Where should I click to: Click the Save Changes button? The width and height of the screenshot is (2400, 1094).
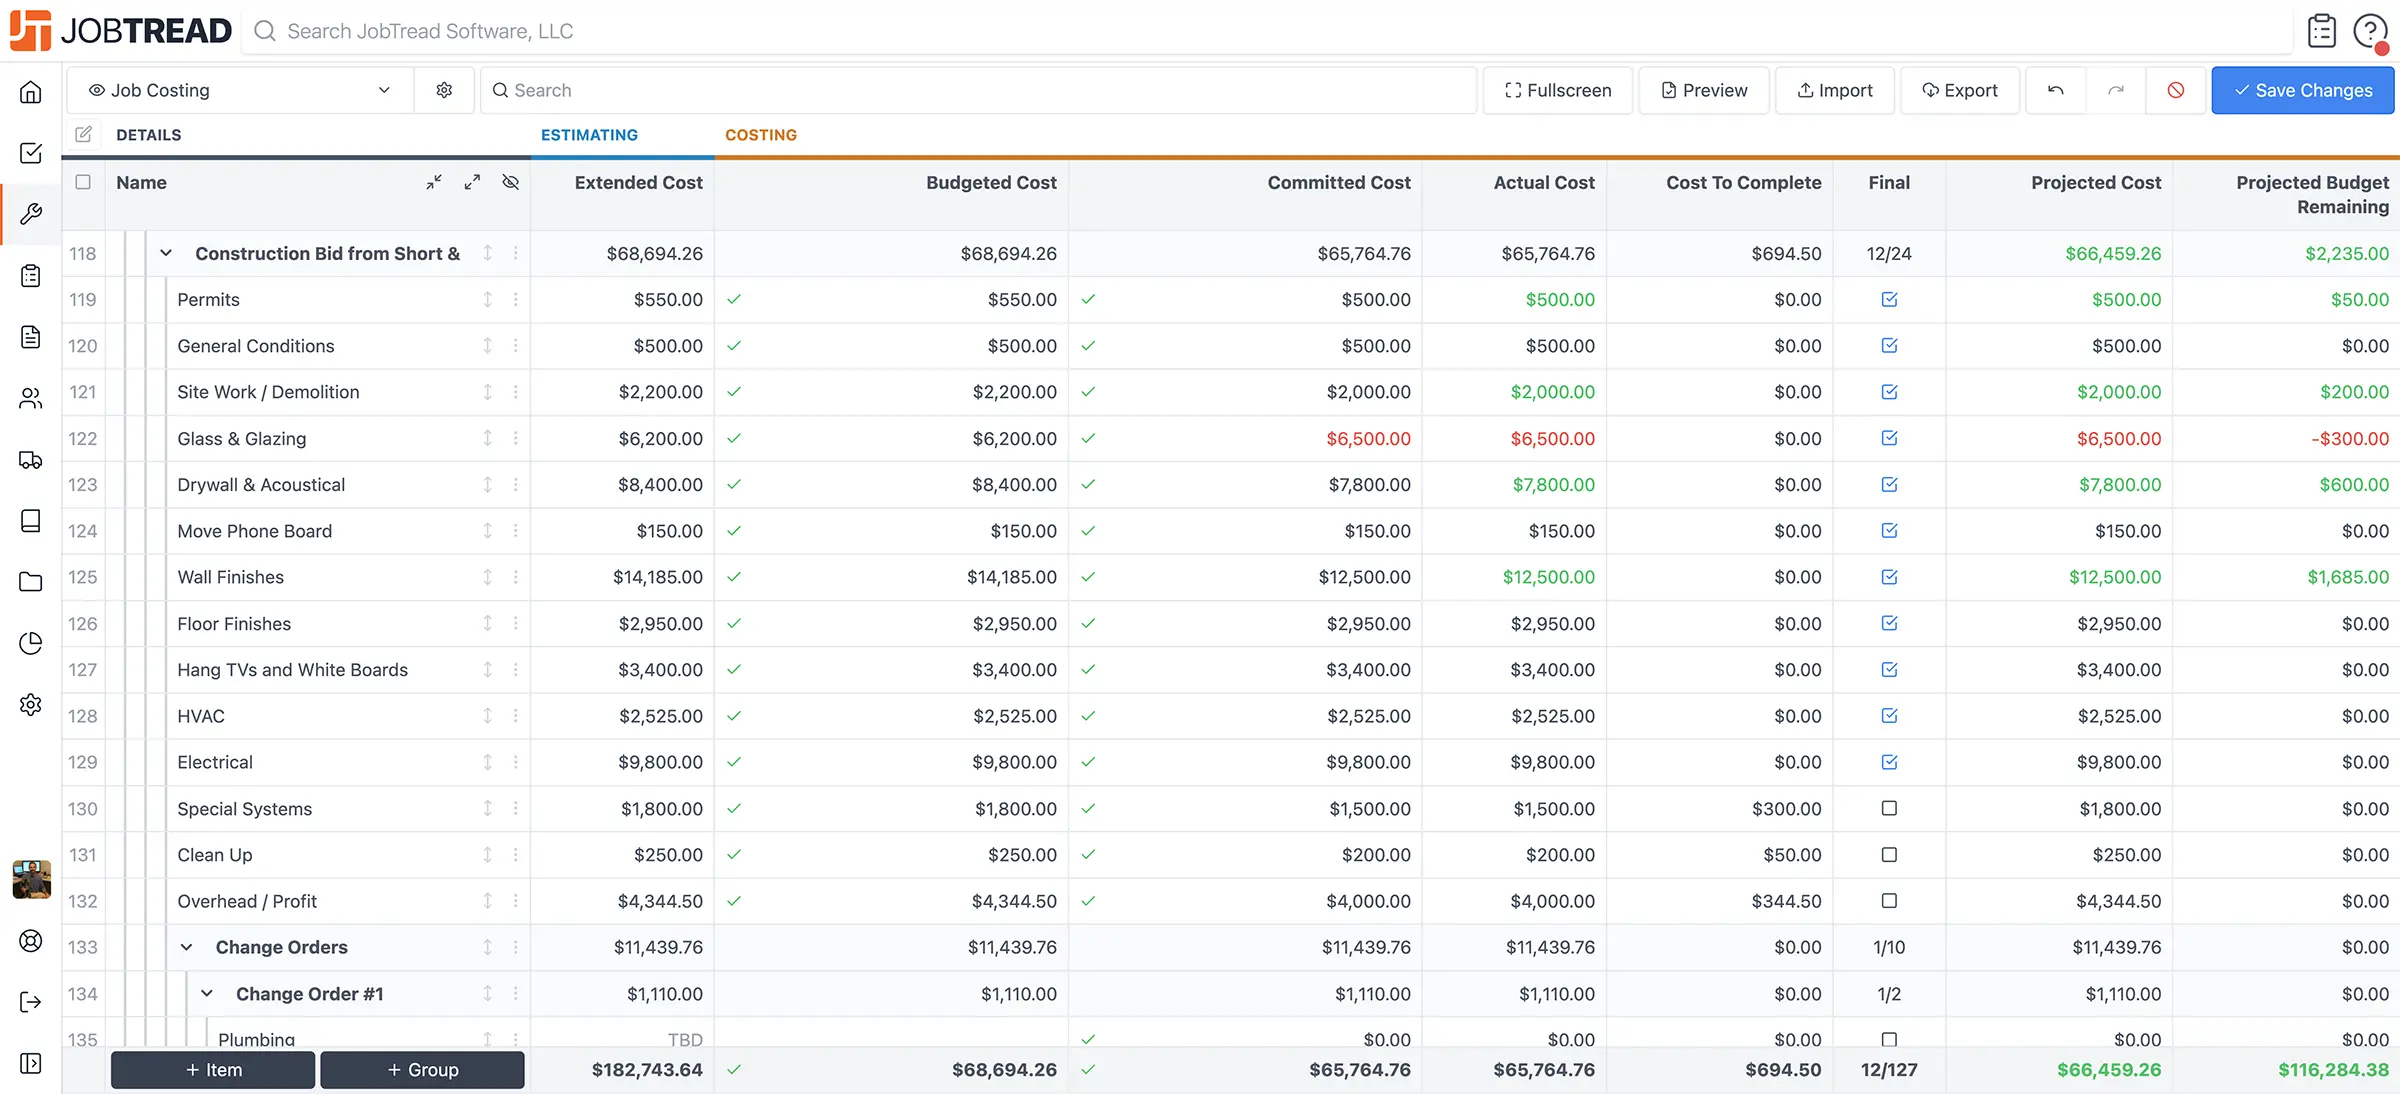tap(2302, 90)
